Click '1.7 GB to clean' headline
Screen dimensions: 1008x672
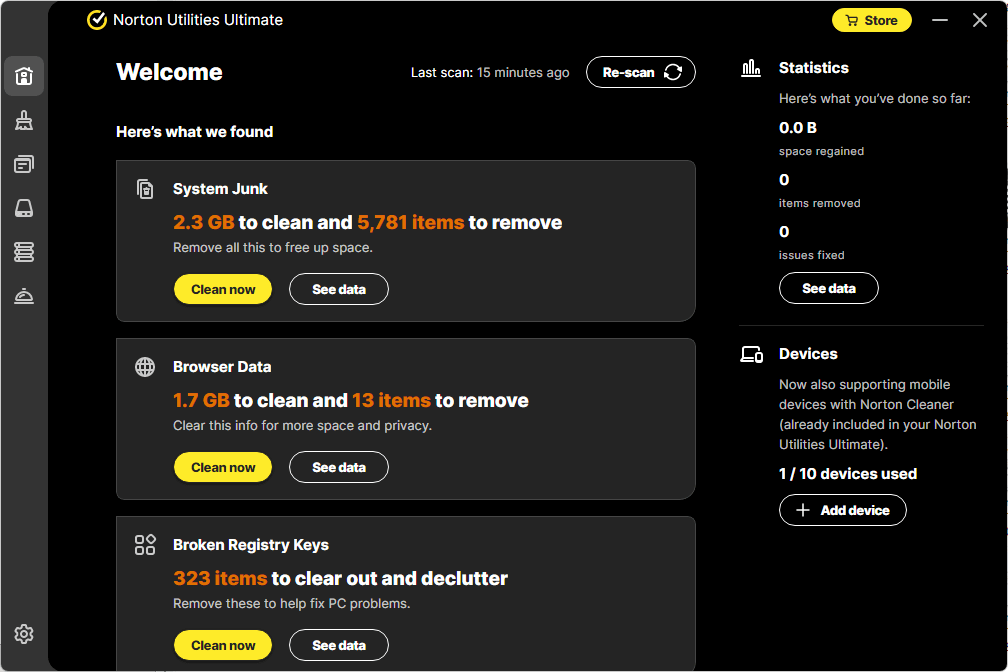point(350,401)
